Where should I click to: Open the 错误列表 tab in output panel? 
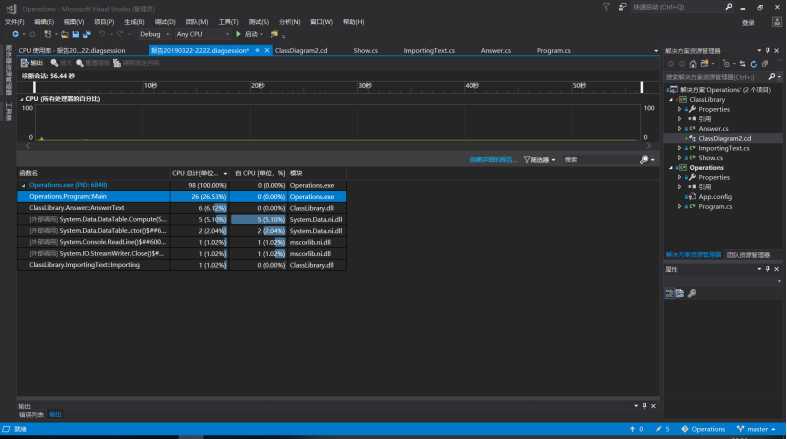[32, 414]
